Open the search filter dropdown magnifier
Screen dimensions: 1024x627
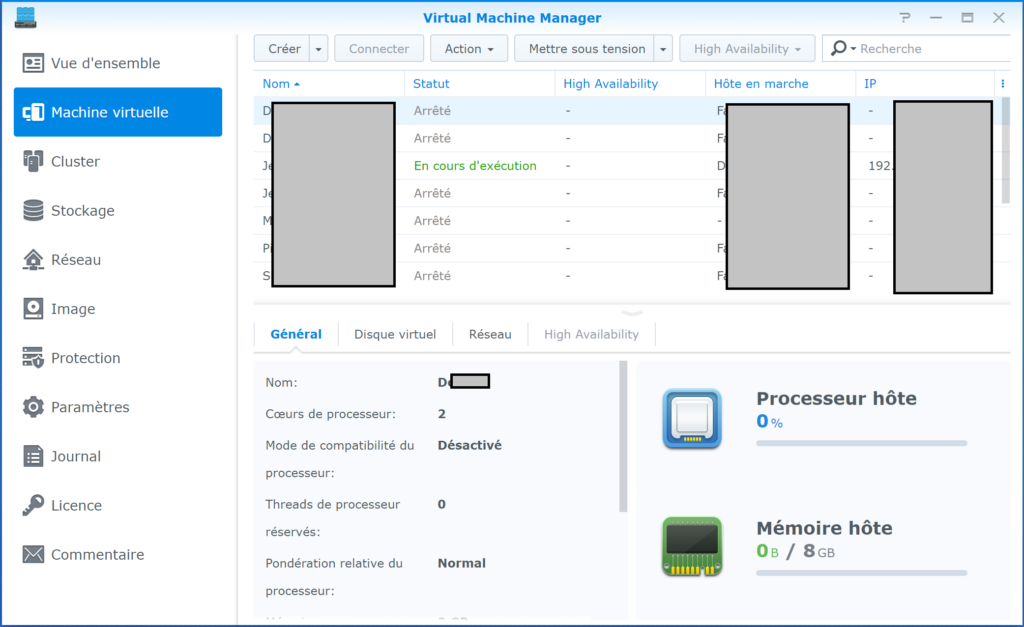click(x=842, y=49)
